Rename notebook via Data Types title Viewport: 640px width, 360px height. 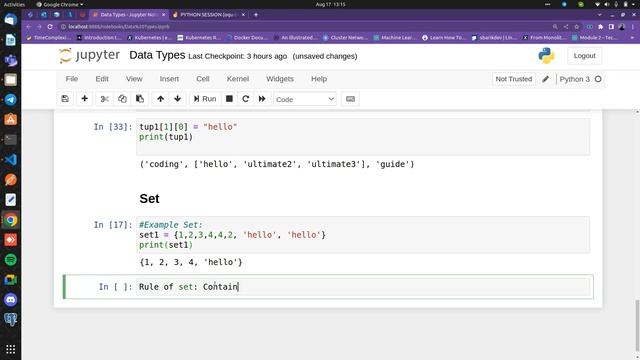tap(157, 55)
